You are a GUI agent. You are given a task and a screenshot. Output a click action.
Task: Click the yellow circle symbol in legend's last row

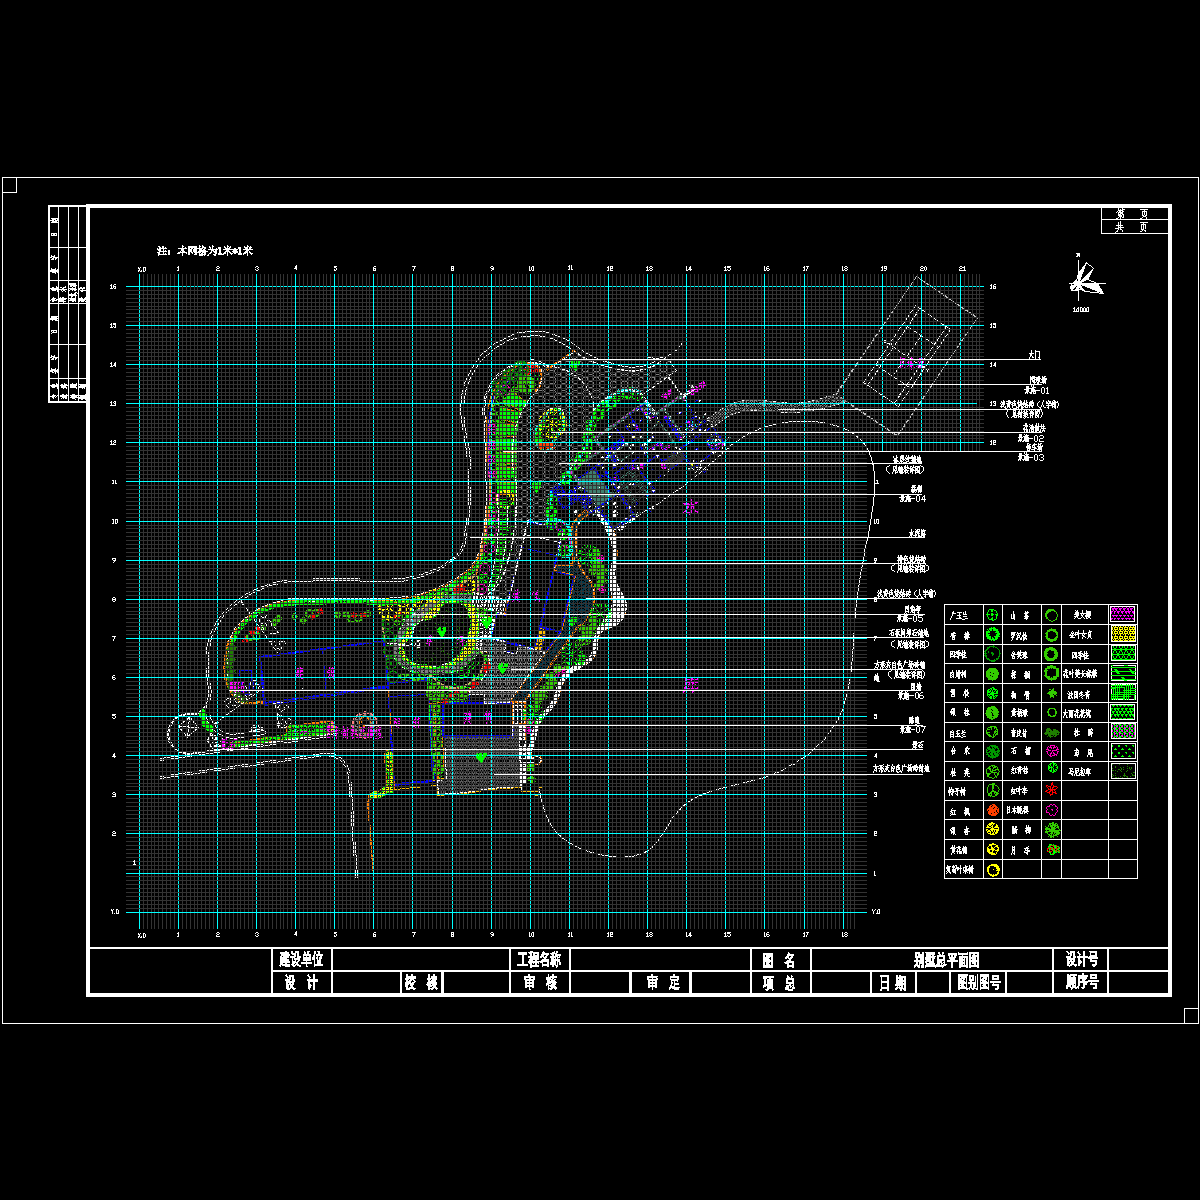993,870
